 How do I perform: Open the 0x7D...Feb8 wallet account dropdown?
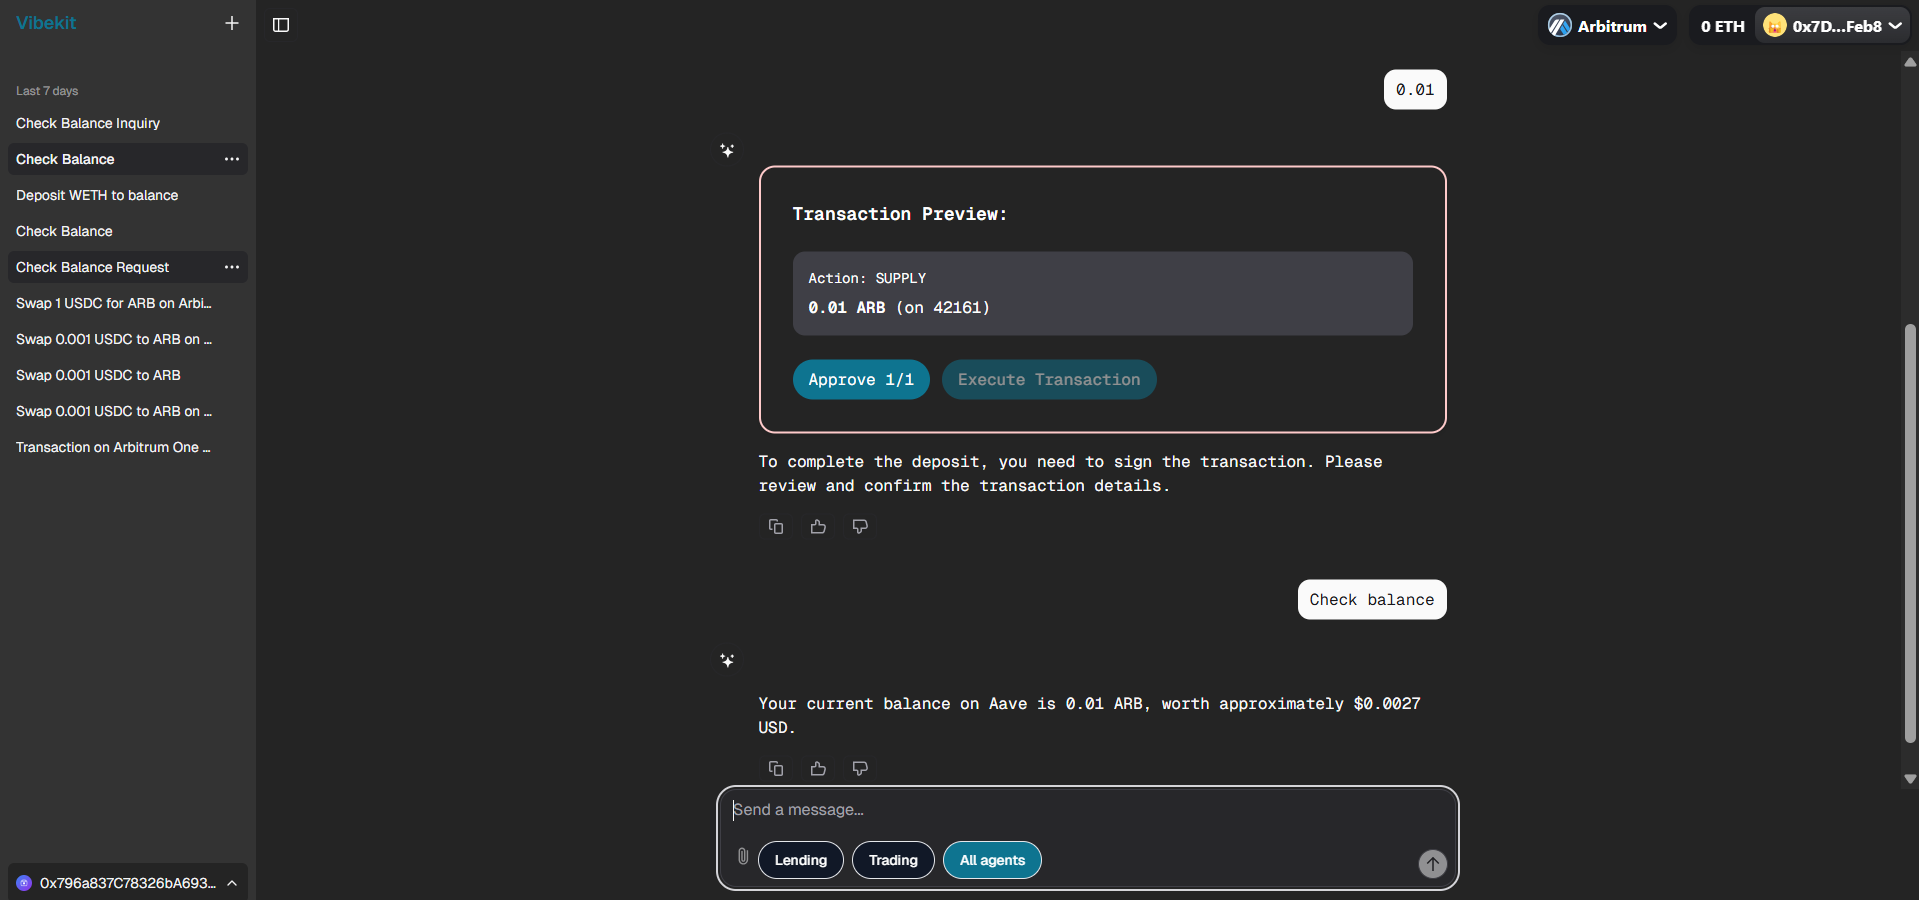(1832, 26)
